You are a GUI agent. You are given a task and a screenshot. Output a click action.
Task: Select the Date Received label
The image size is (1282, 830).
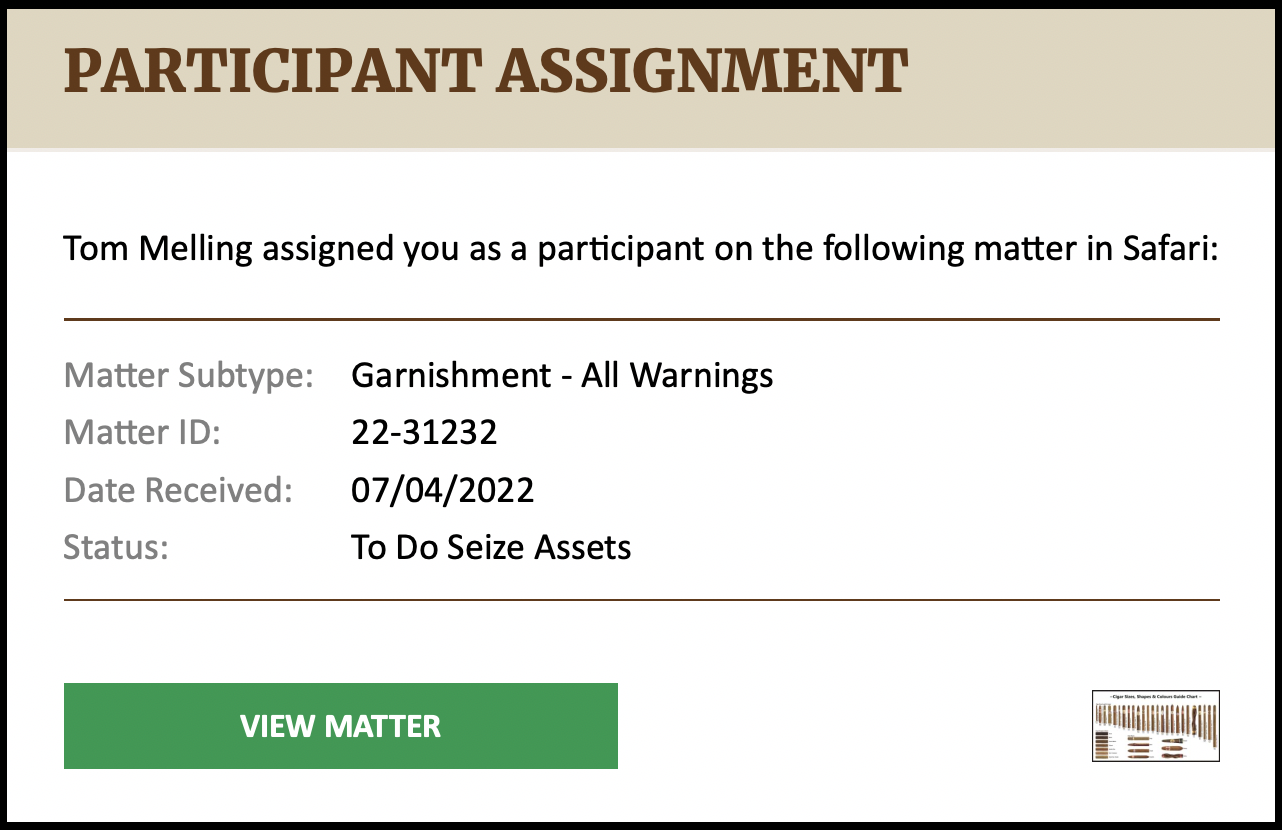coord(178,490)
